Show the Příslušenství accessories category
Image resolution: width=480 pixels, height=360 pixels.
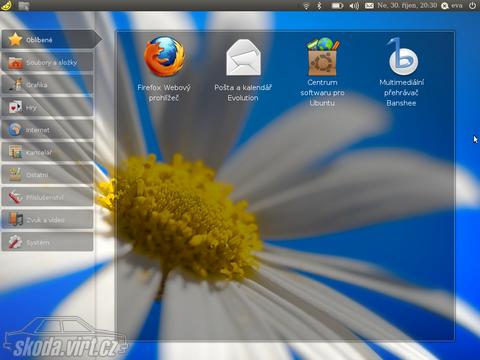47,197
